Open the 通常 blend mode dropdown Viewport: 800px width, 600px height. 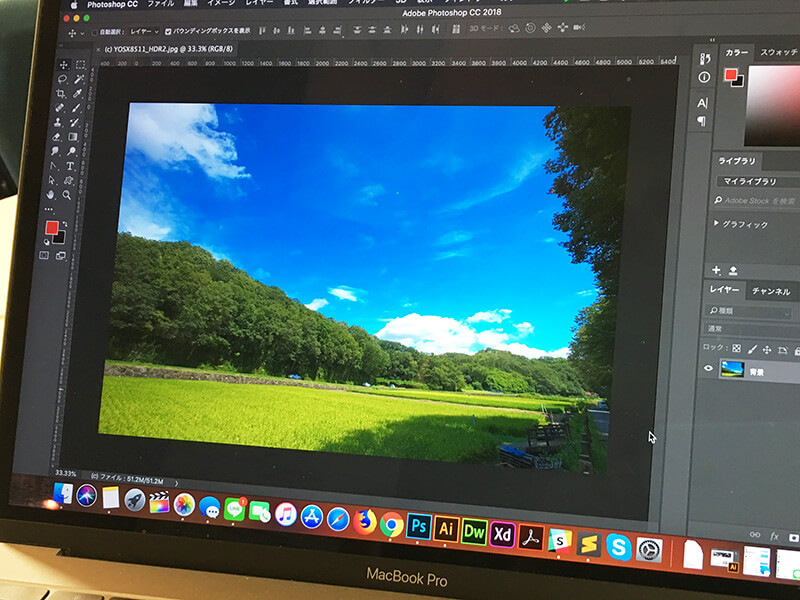(x=752, y=329)
